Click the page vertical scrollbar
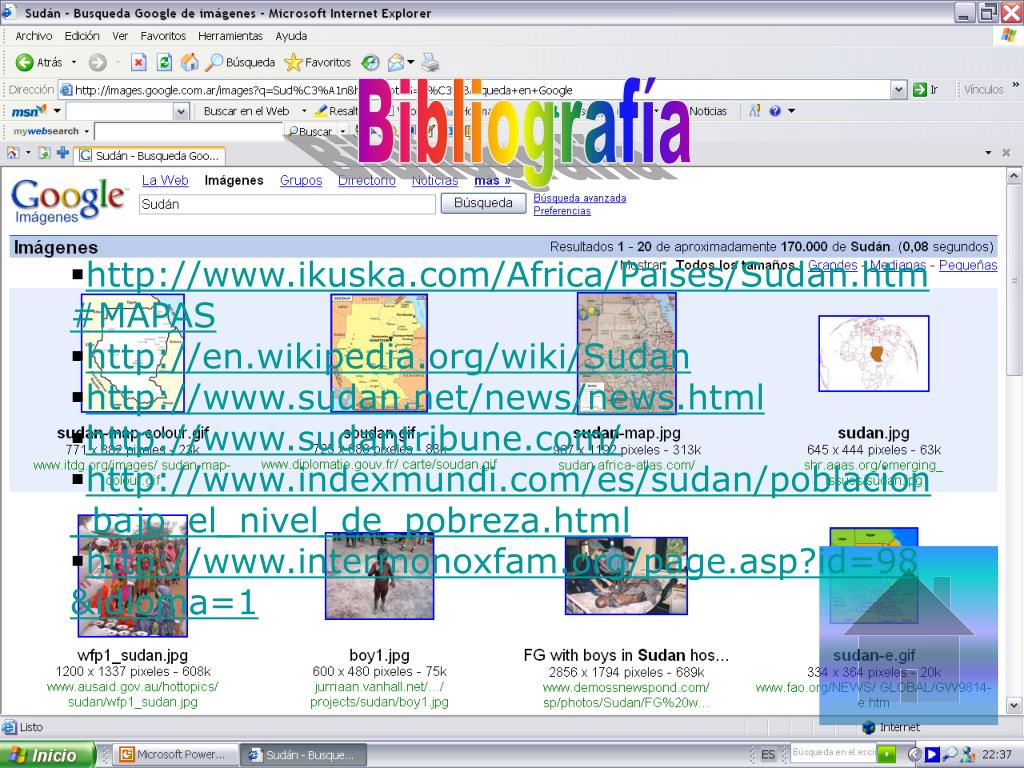 click(x=1014, y=441)
